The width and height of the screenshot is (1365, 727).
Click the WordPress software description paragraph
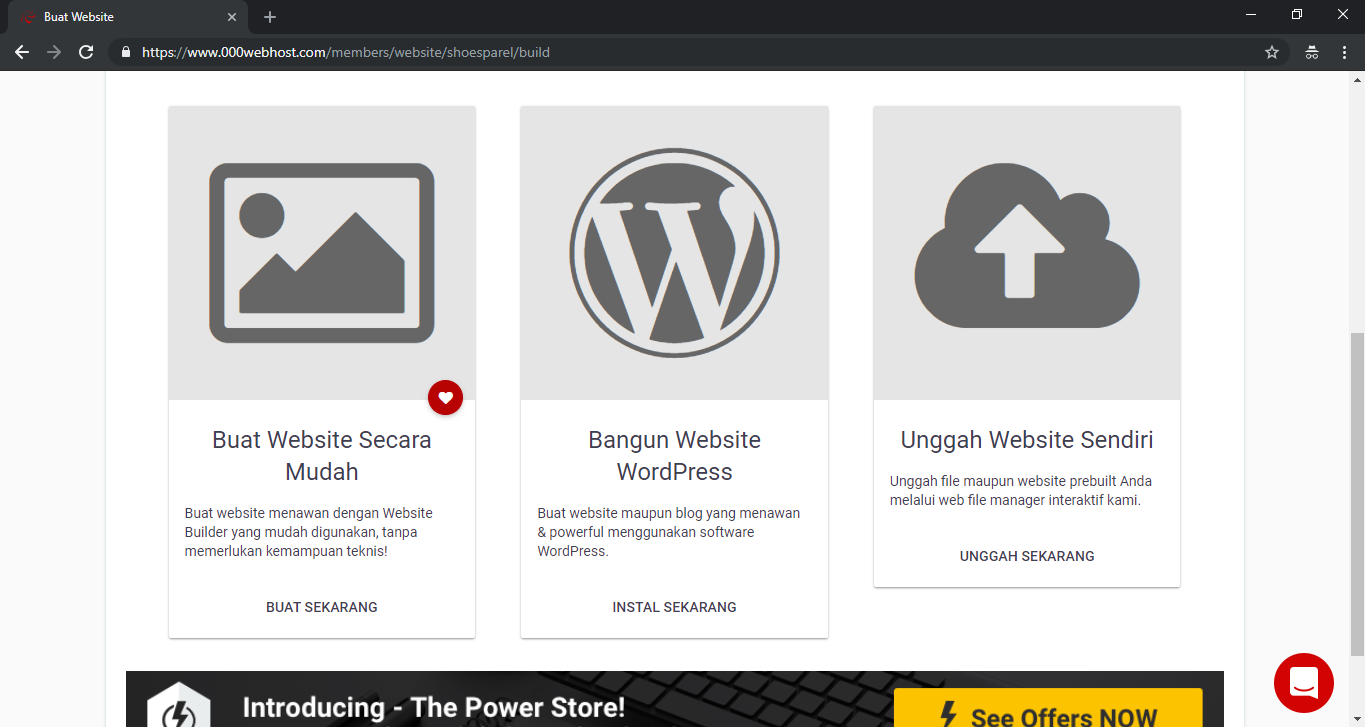point(669,532)
